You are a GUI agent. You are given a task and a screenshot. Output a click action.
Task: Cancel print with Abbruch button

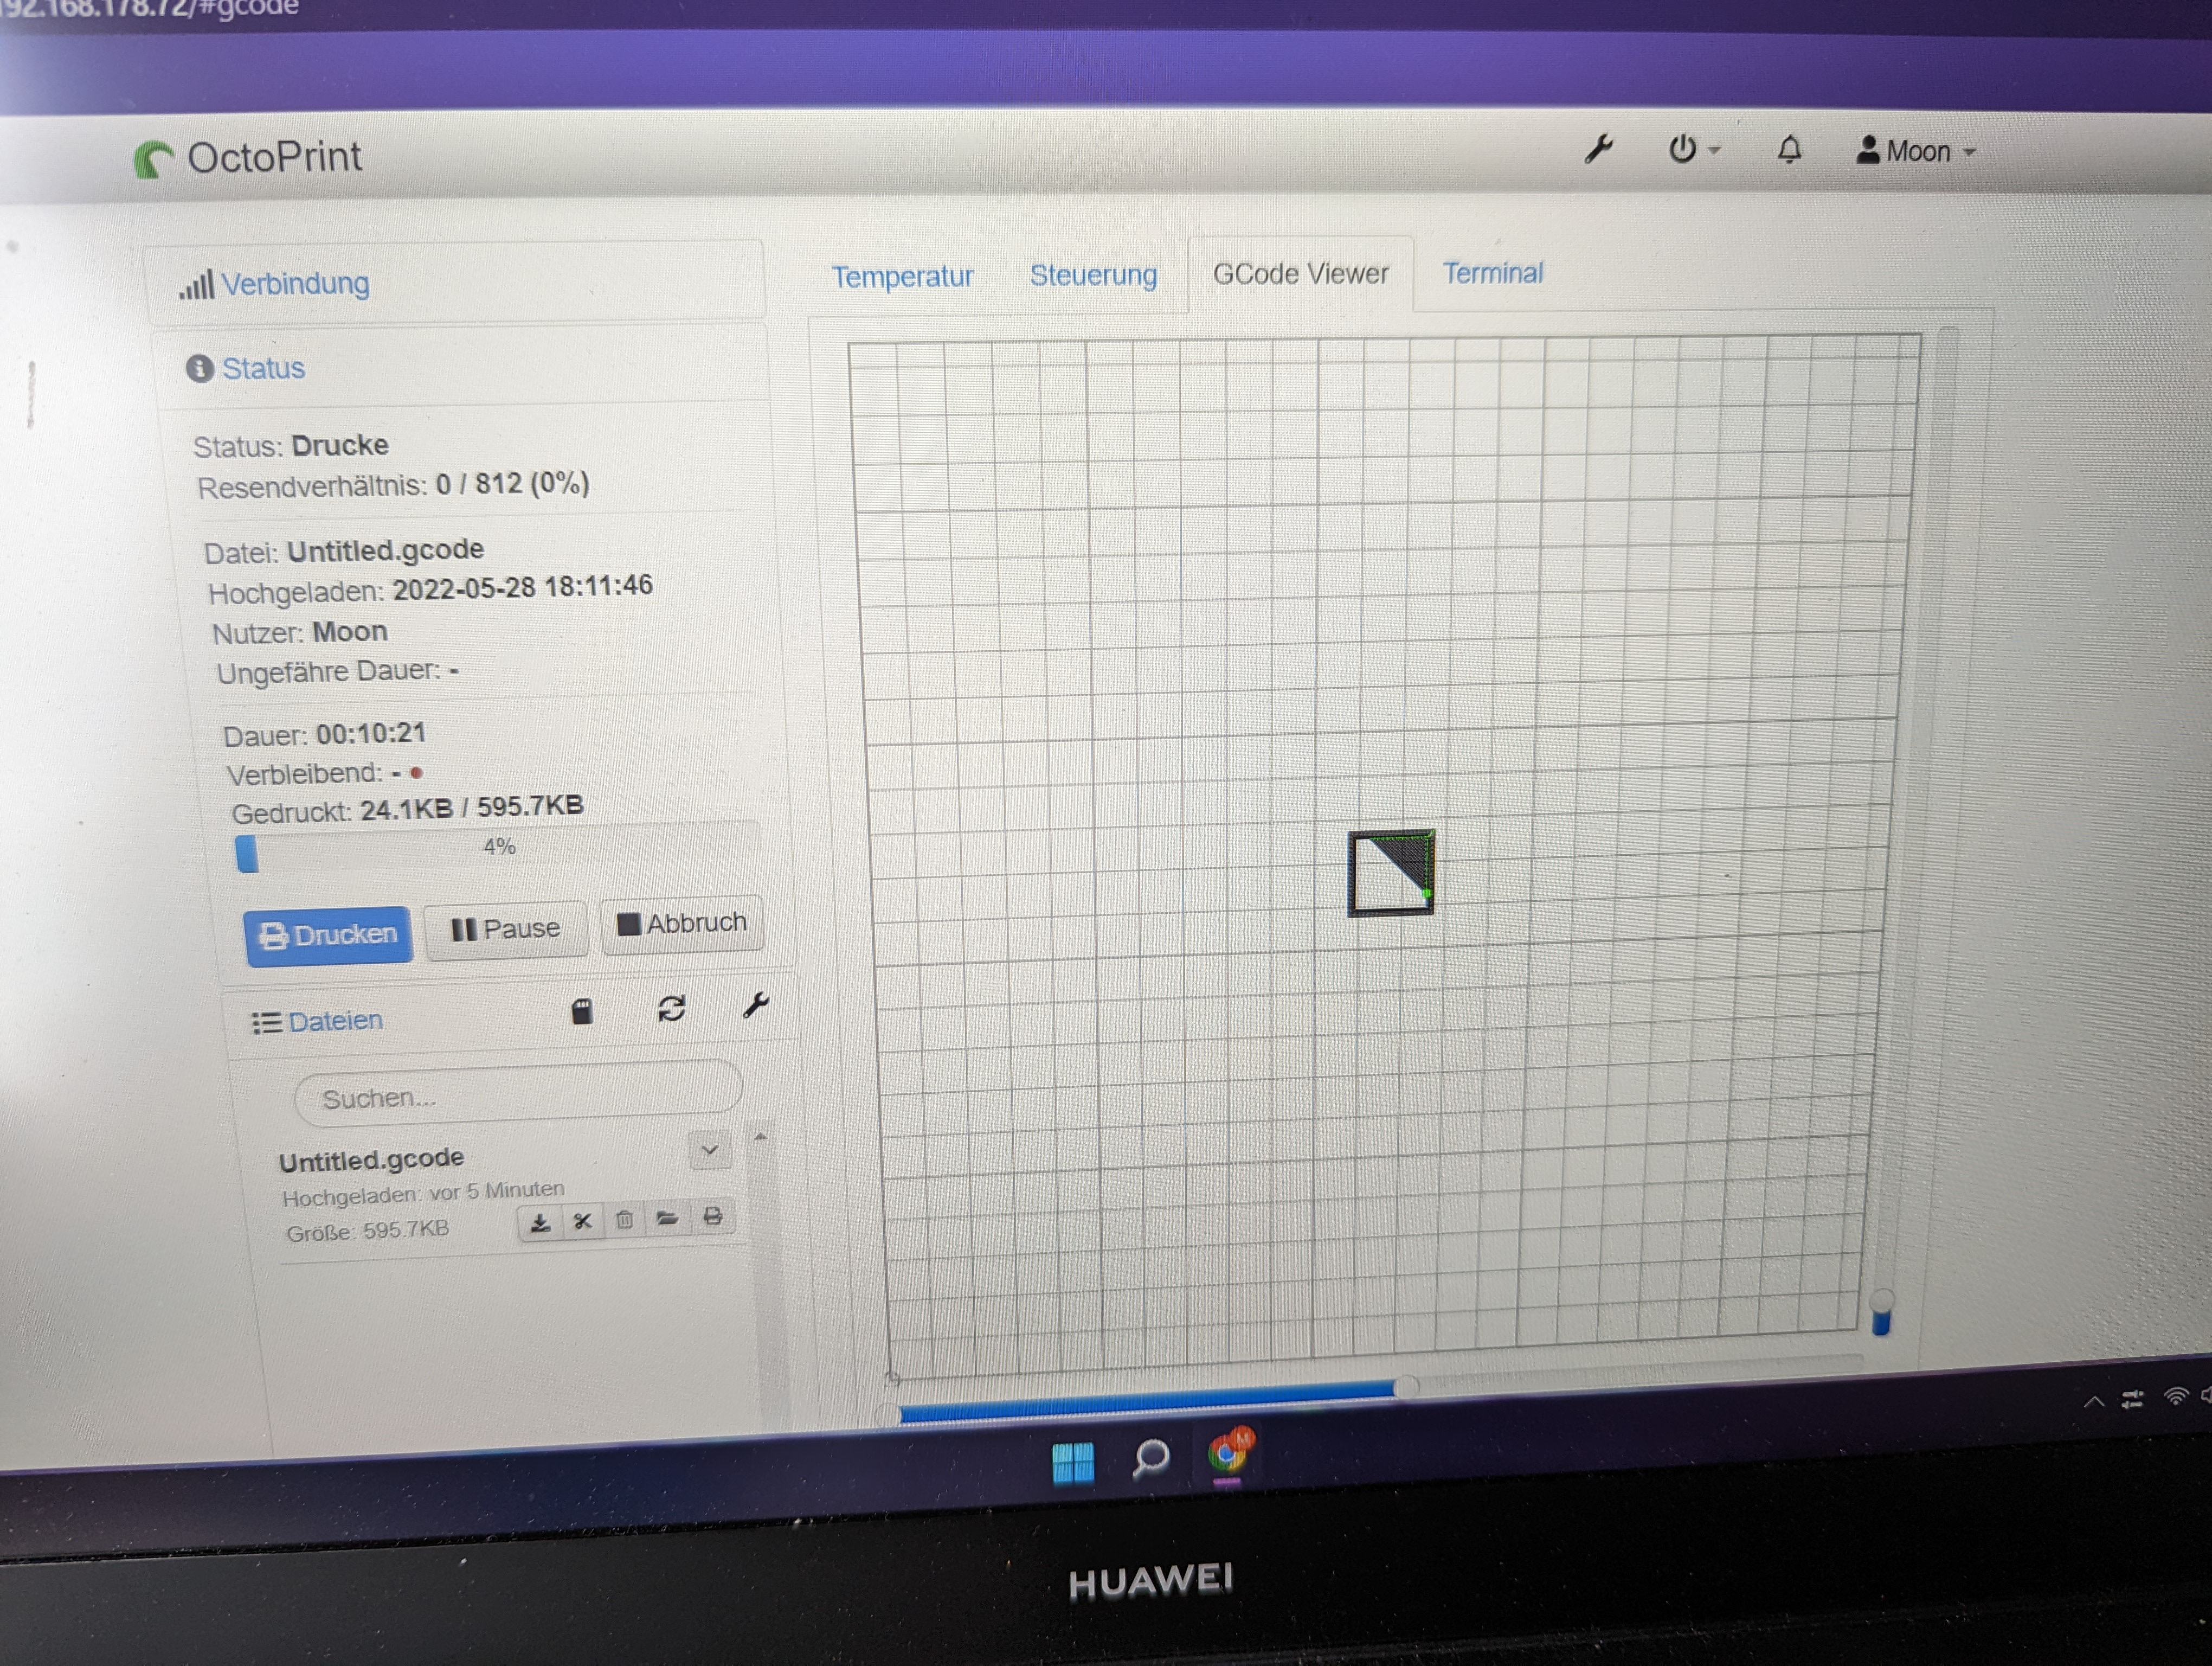682,924
